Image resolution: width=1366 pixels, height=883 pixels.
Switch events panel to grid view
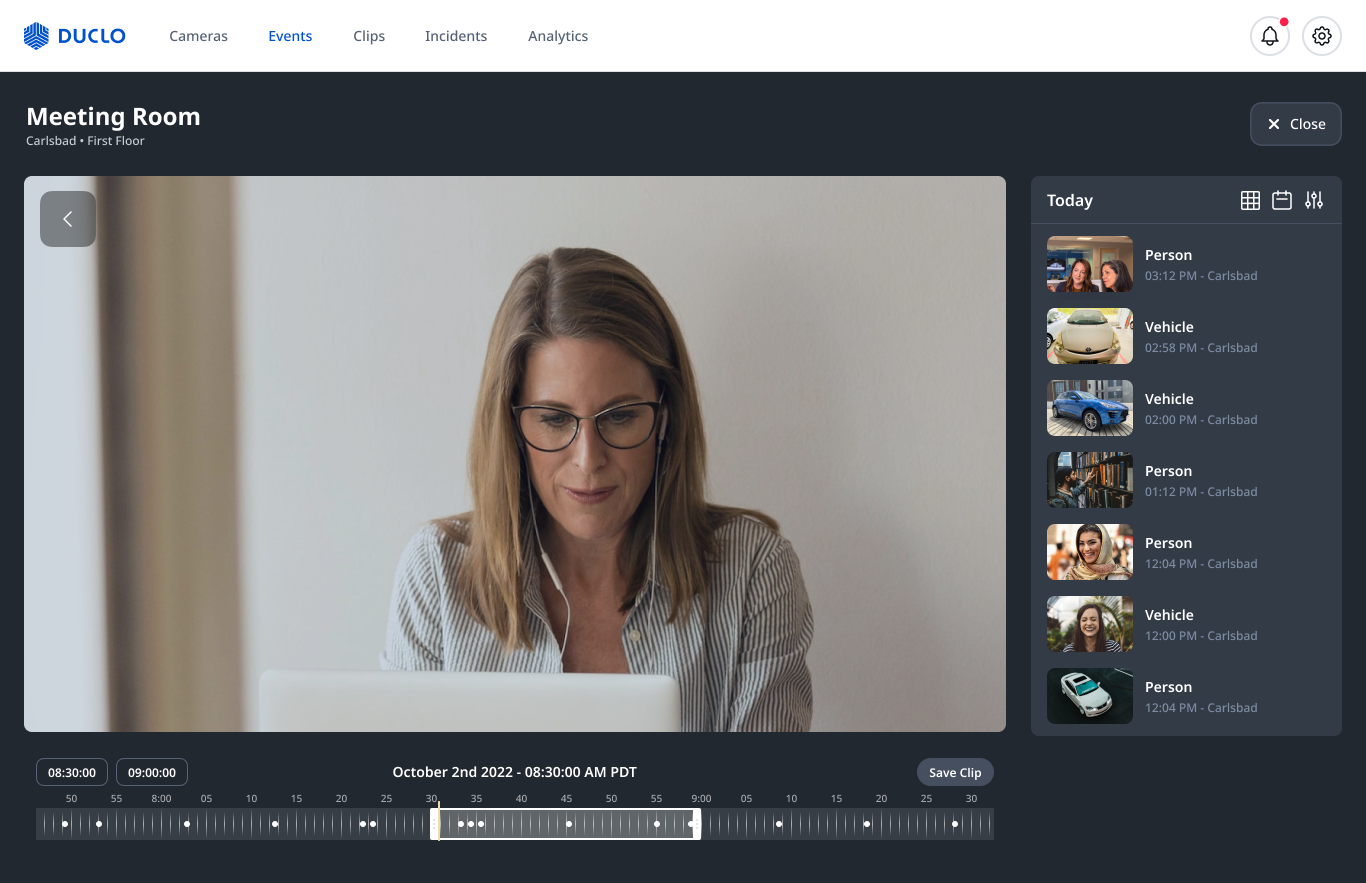pos(1250,200)
